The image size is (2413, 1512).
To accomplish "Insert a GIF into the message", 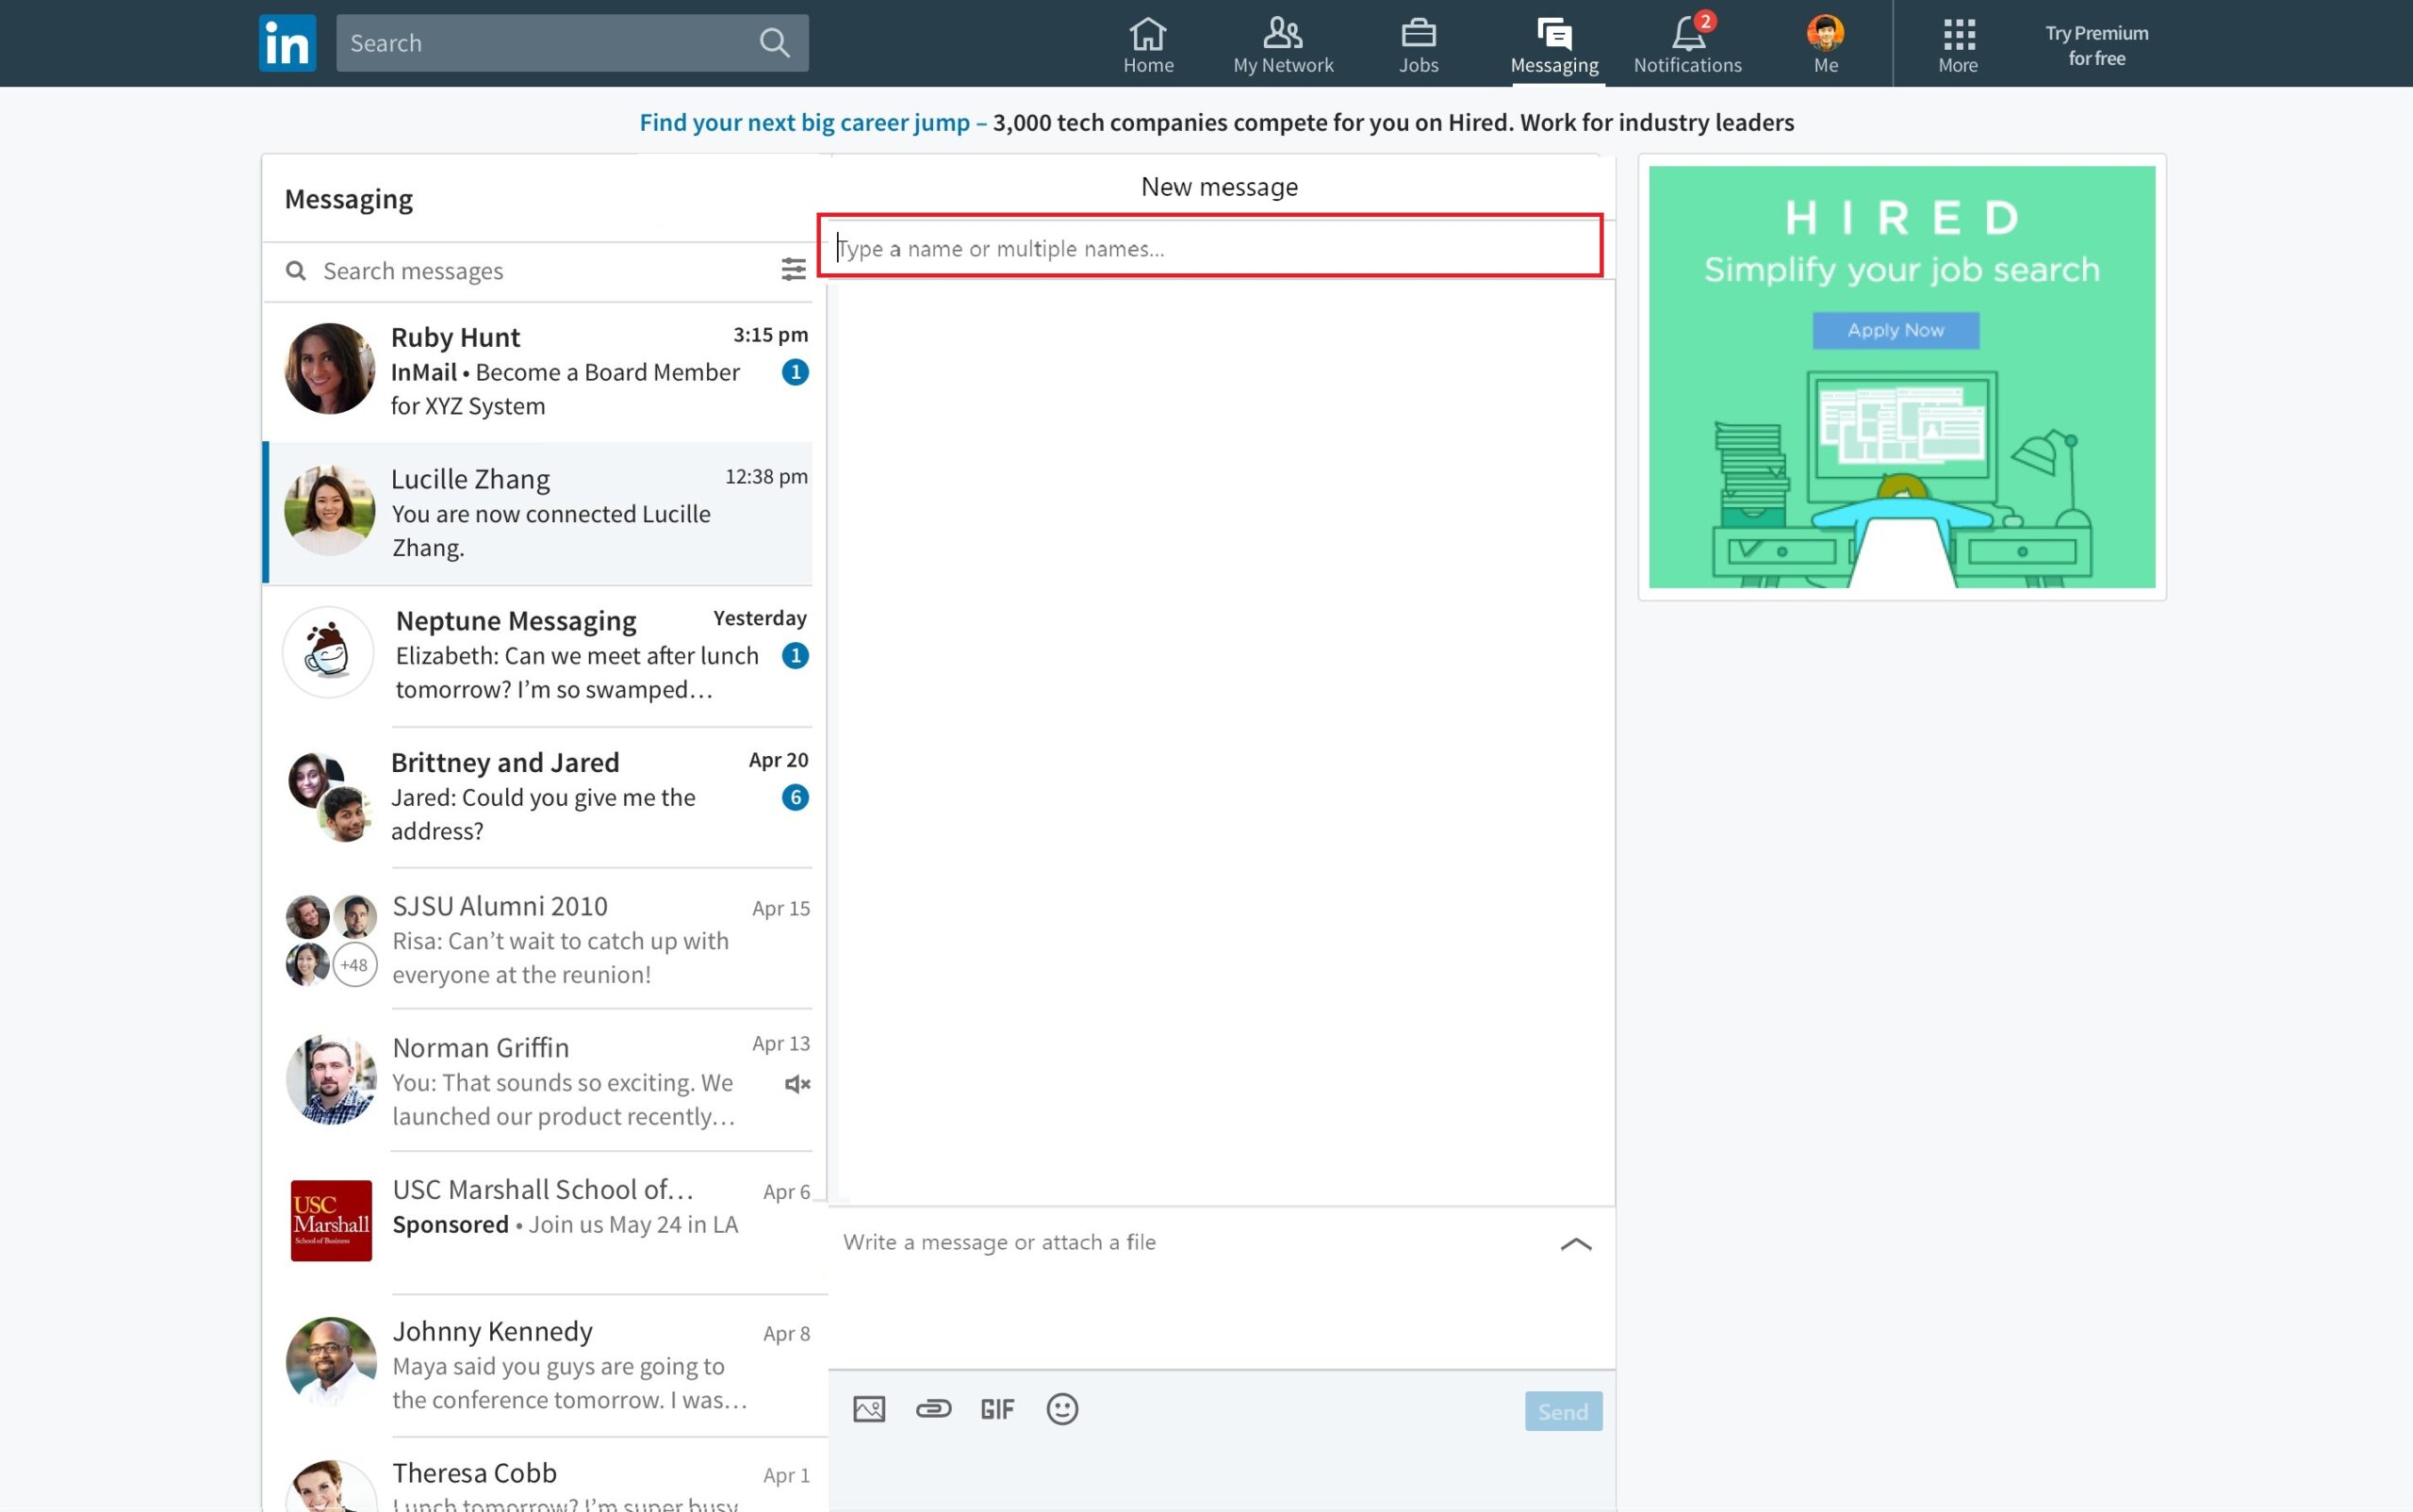I will click(997, 1408).
